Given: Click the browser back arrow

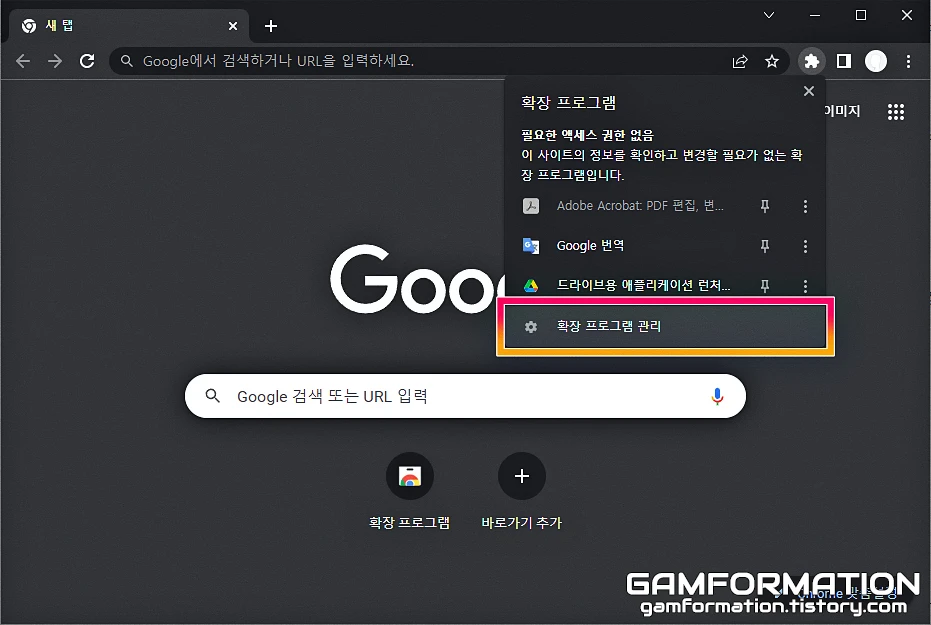Looking at the screenshot, I should point(23,61).
